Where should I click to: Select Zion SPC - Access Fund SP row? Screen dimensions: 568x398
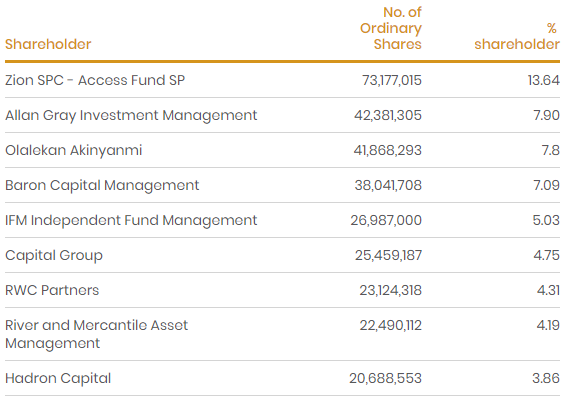283,80
